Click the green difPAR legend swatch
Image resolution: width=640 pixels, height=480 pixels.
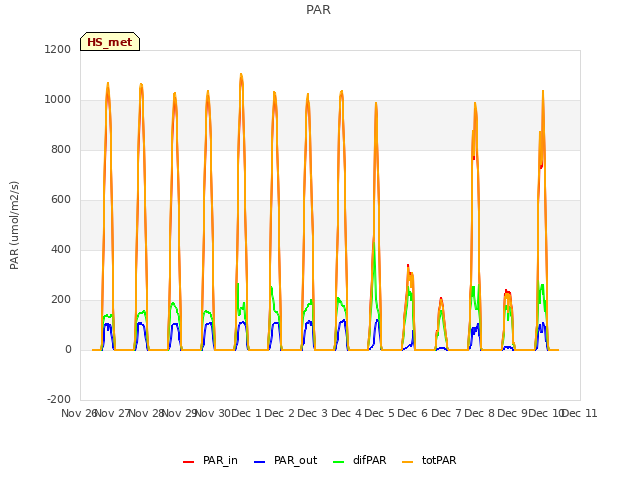[x=338, y=462]
